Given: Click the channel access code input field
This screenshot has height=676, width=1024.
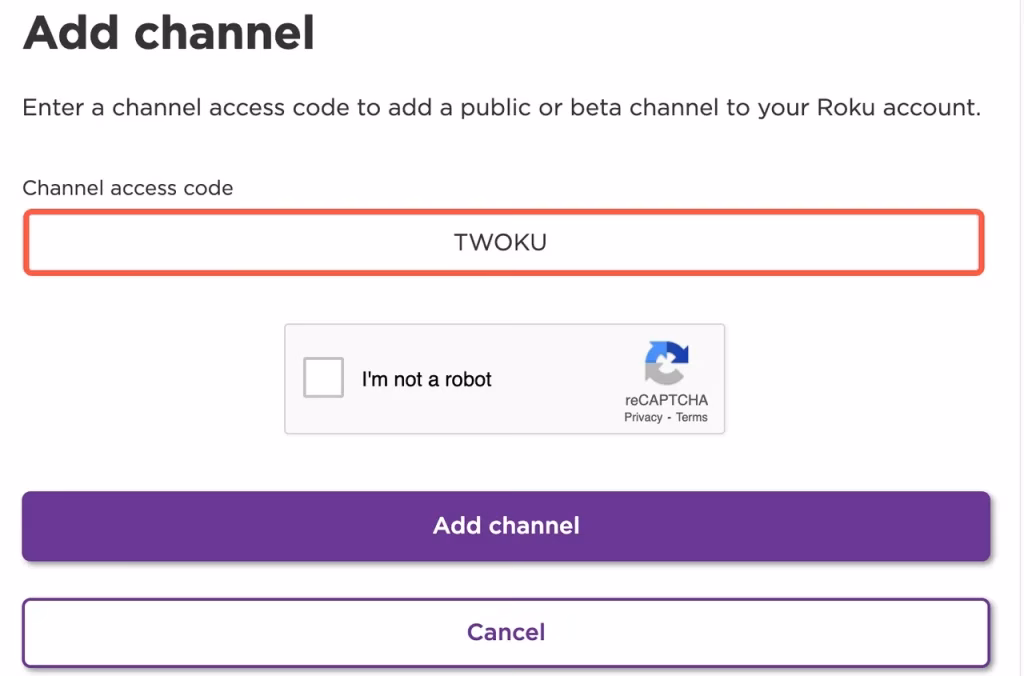Looking at the screenshot, I should (x=506, y=242).
